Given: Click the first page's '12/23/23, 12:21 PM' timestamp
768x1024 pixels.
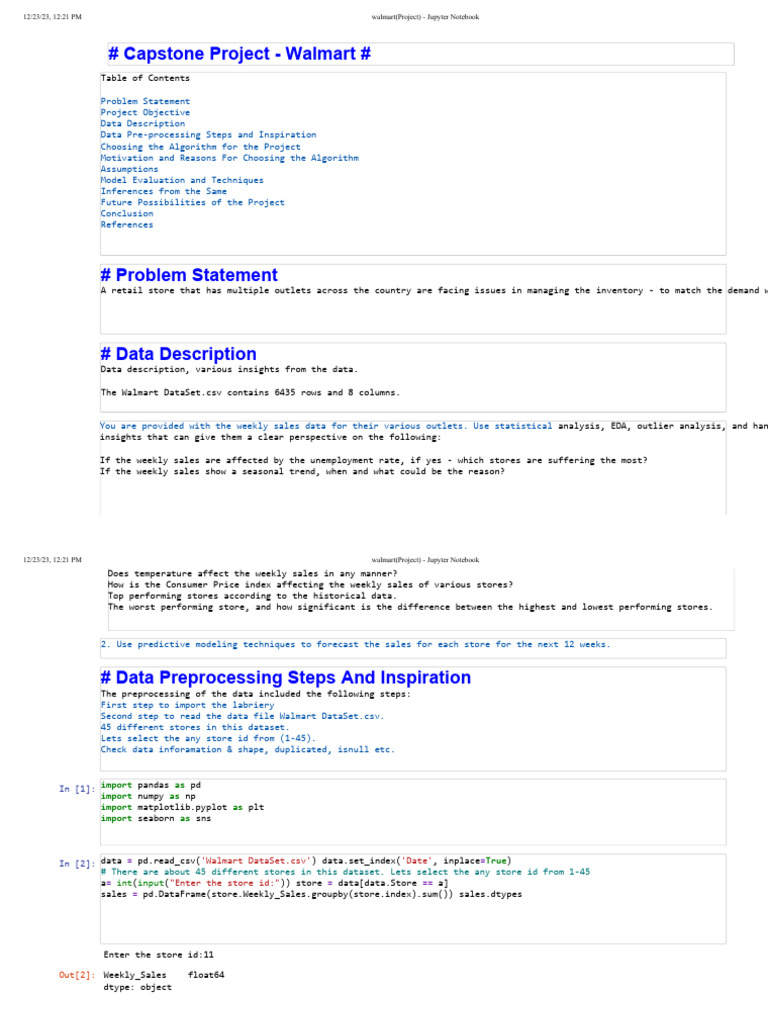Looking at the screenshot, I should [52, 17].
